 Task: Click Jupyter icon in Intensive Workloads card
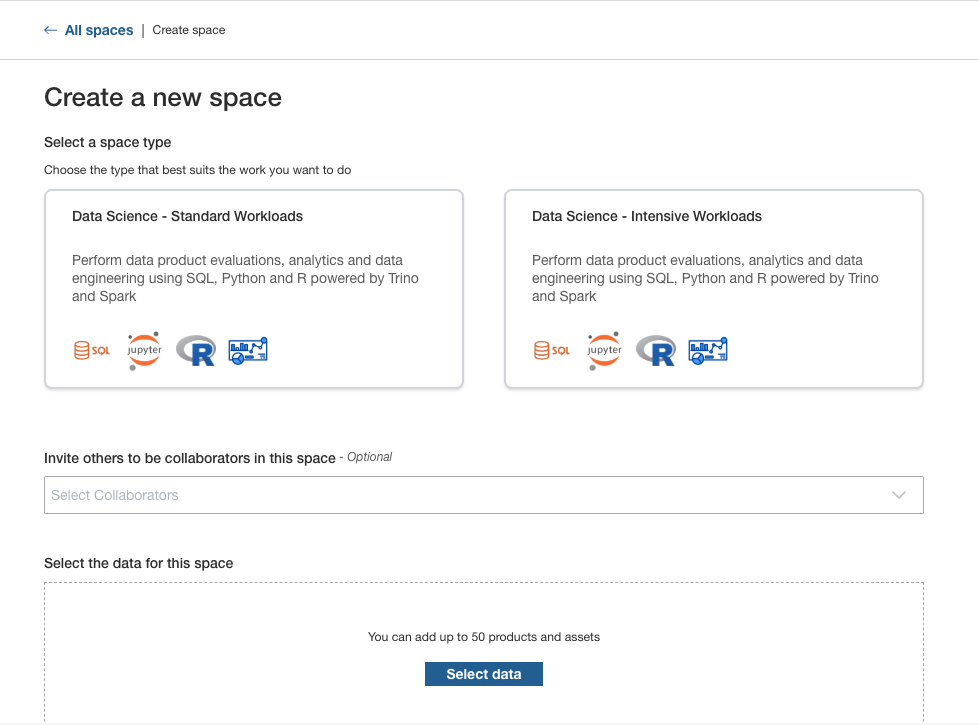[604, 351]
